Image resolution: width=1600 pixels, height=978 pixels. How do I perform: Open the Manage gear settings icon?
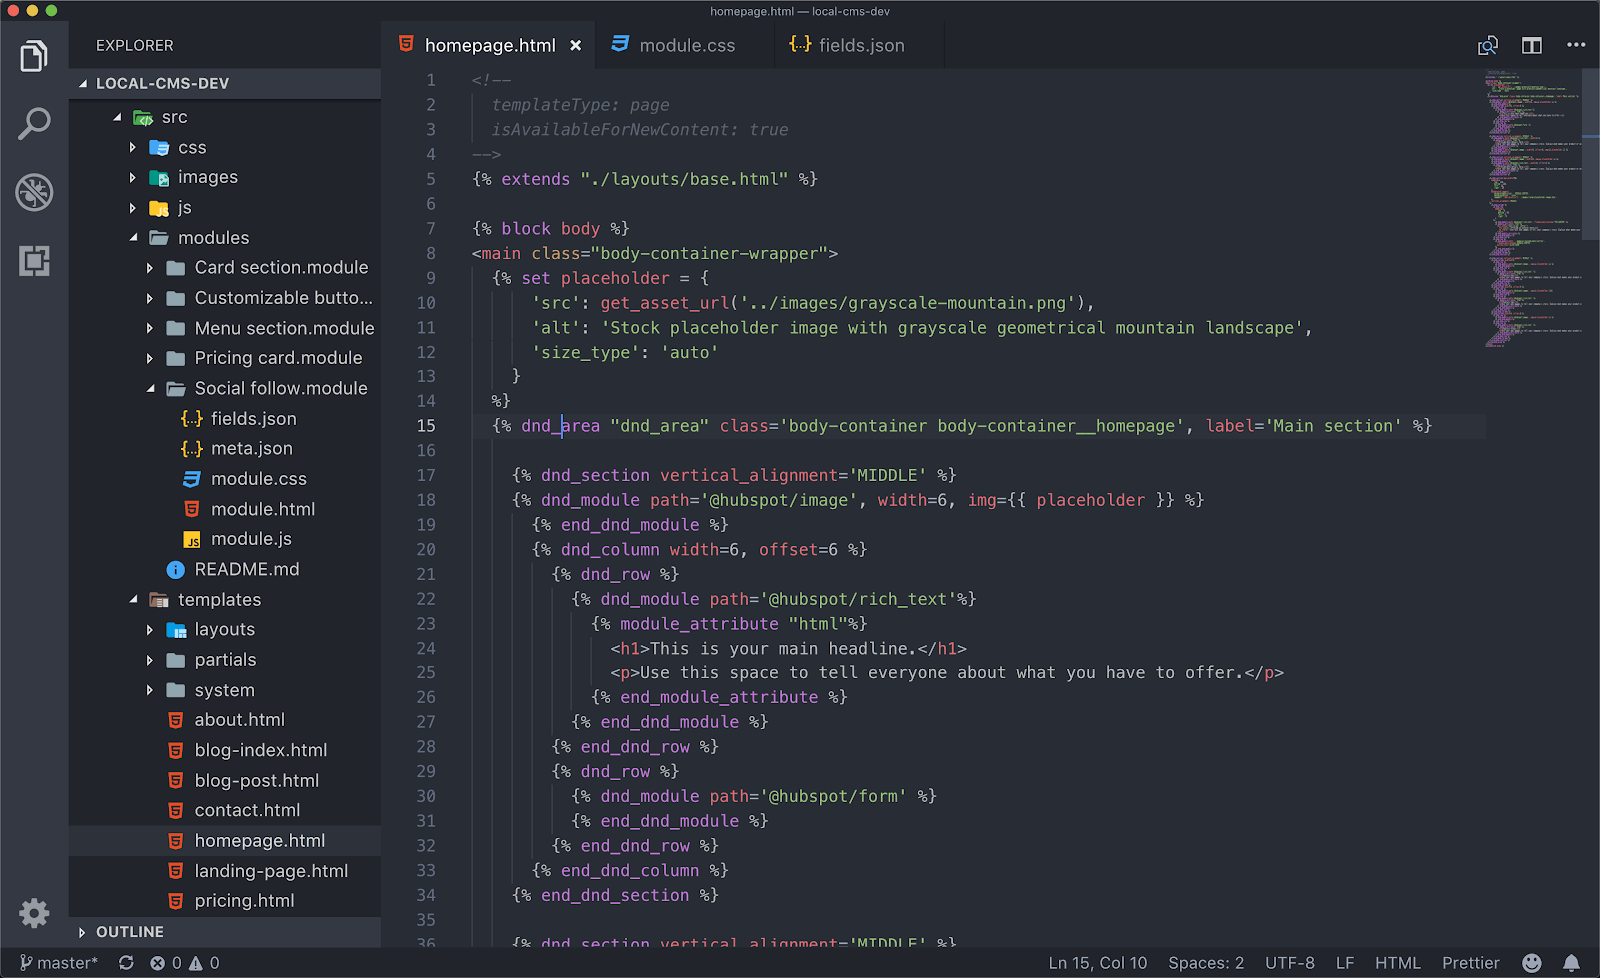(x=34, y=912)
